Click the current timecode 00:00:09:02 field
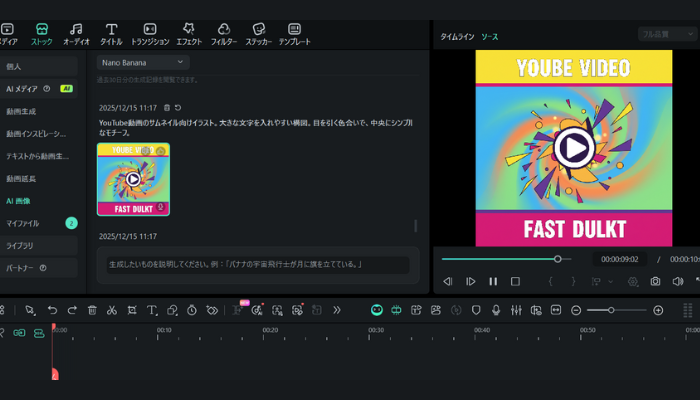The width and height of the screenshot is (700, 400). click(x=620, y=259)
